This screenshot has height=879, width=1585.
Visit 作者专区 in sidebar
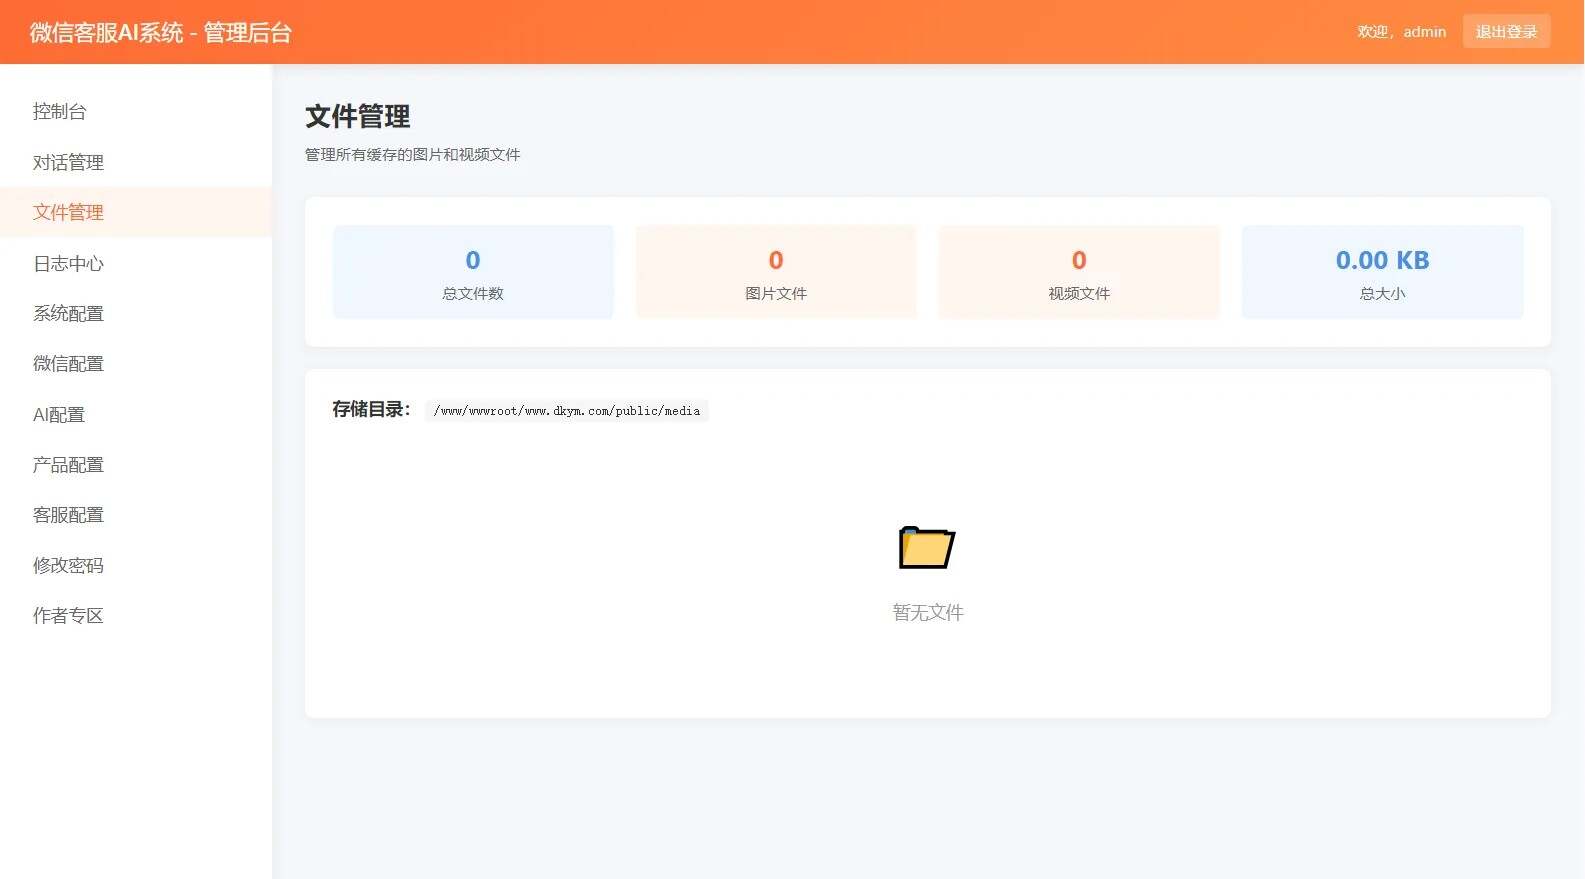(x=68, y=616)
